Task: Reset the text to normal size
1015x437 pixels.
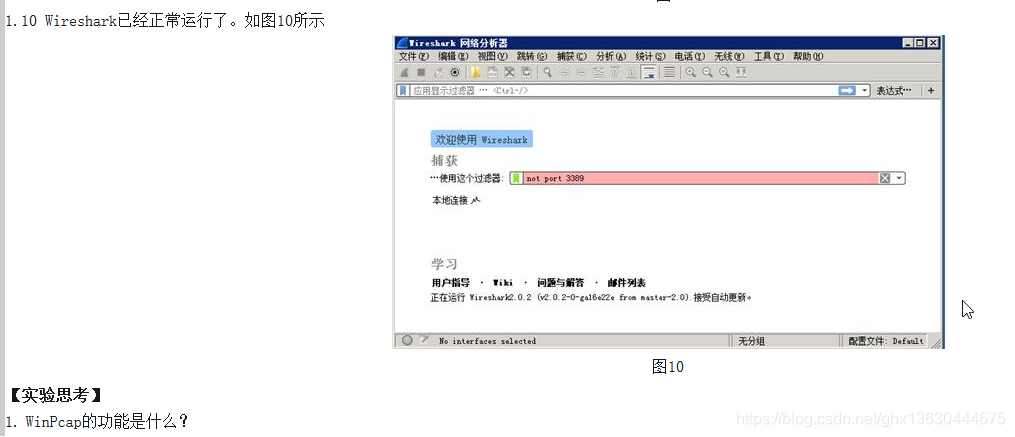Action: (724, 73)
